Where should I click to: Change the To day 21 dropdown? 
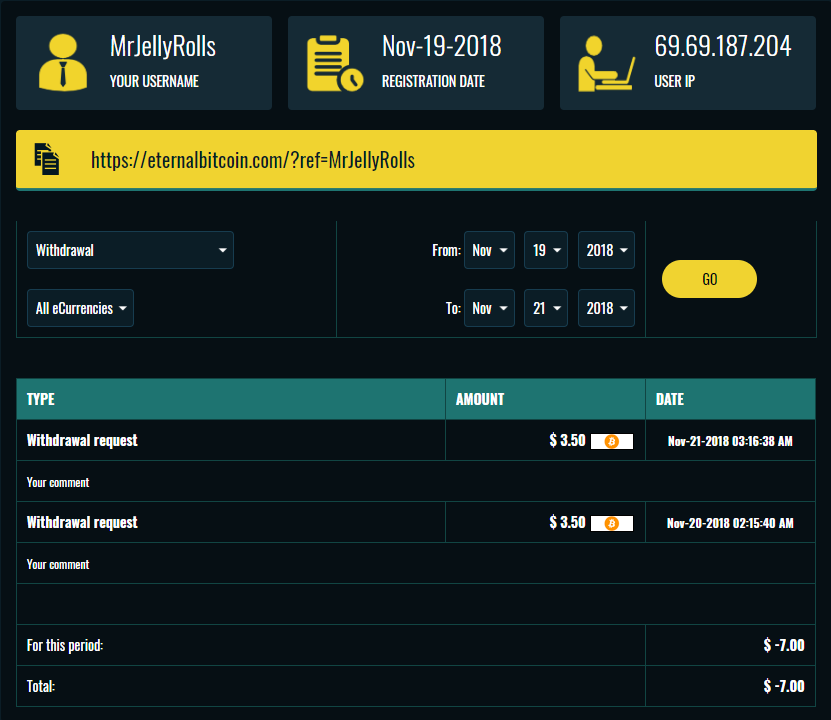click(546, 308)
